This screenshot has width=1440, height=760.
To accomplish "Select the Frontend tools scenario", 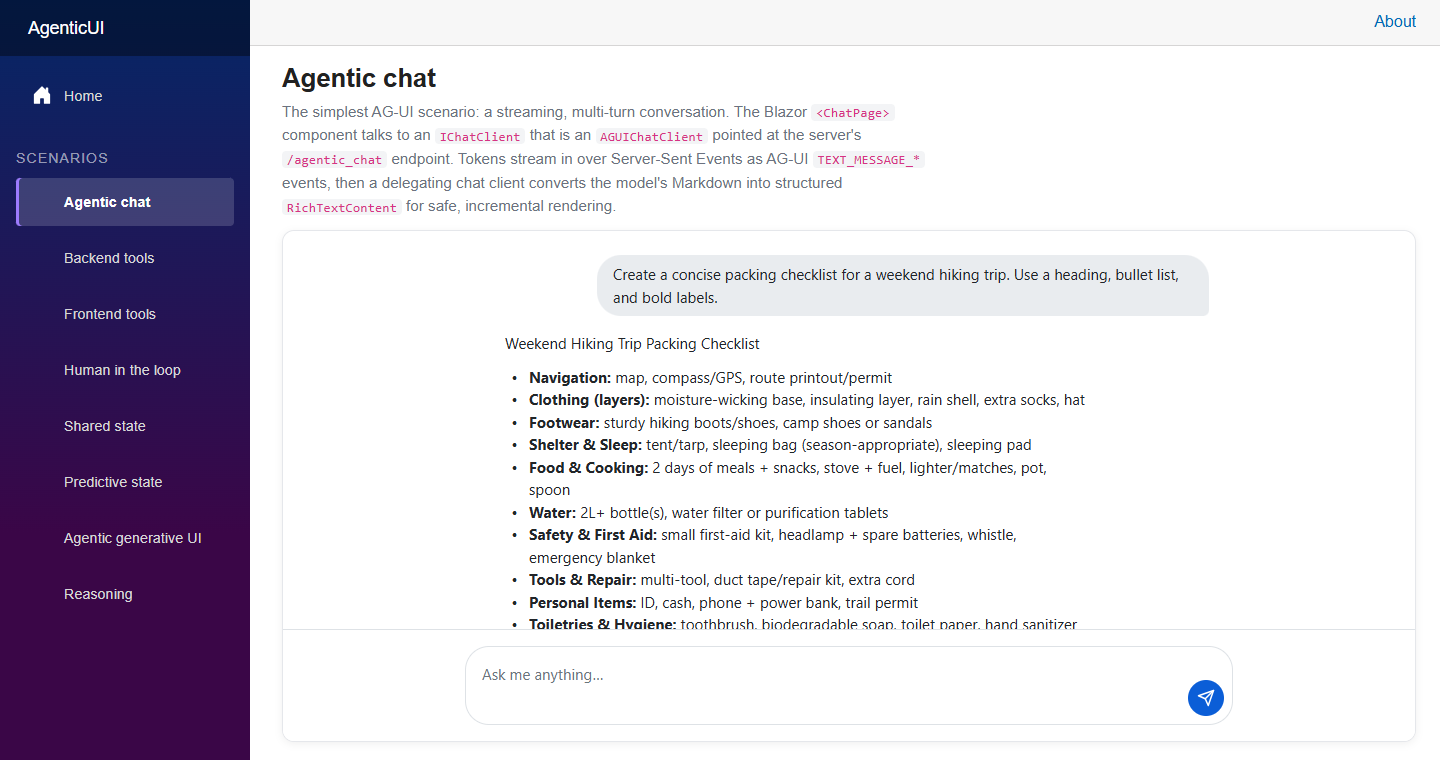I will pos(125,314).
